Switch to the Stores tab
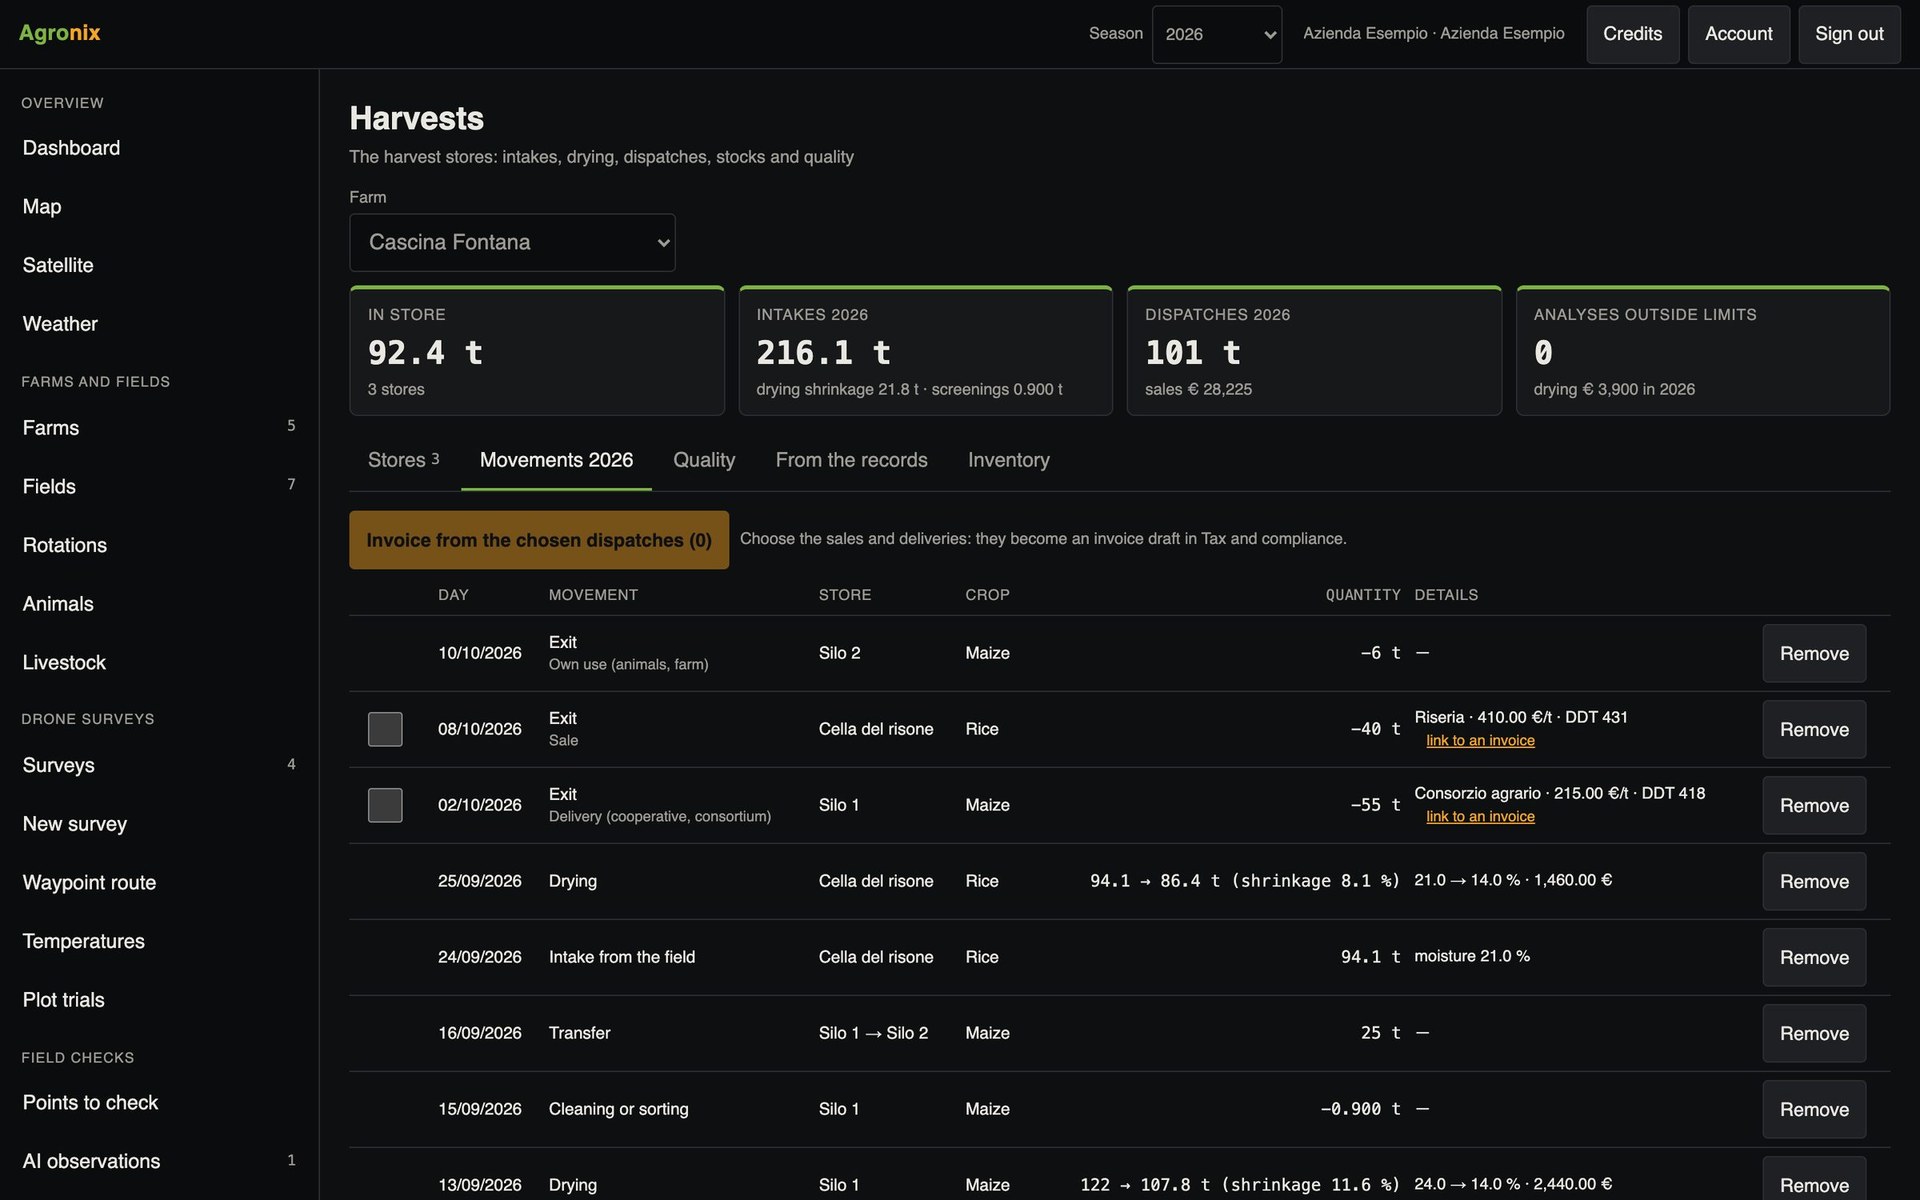 [404, 460]
